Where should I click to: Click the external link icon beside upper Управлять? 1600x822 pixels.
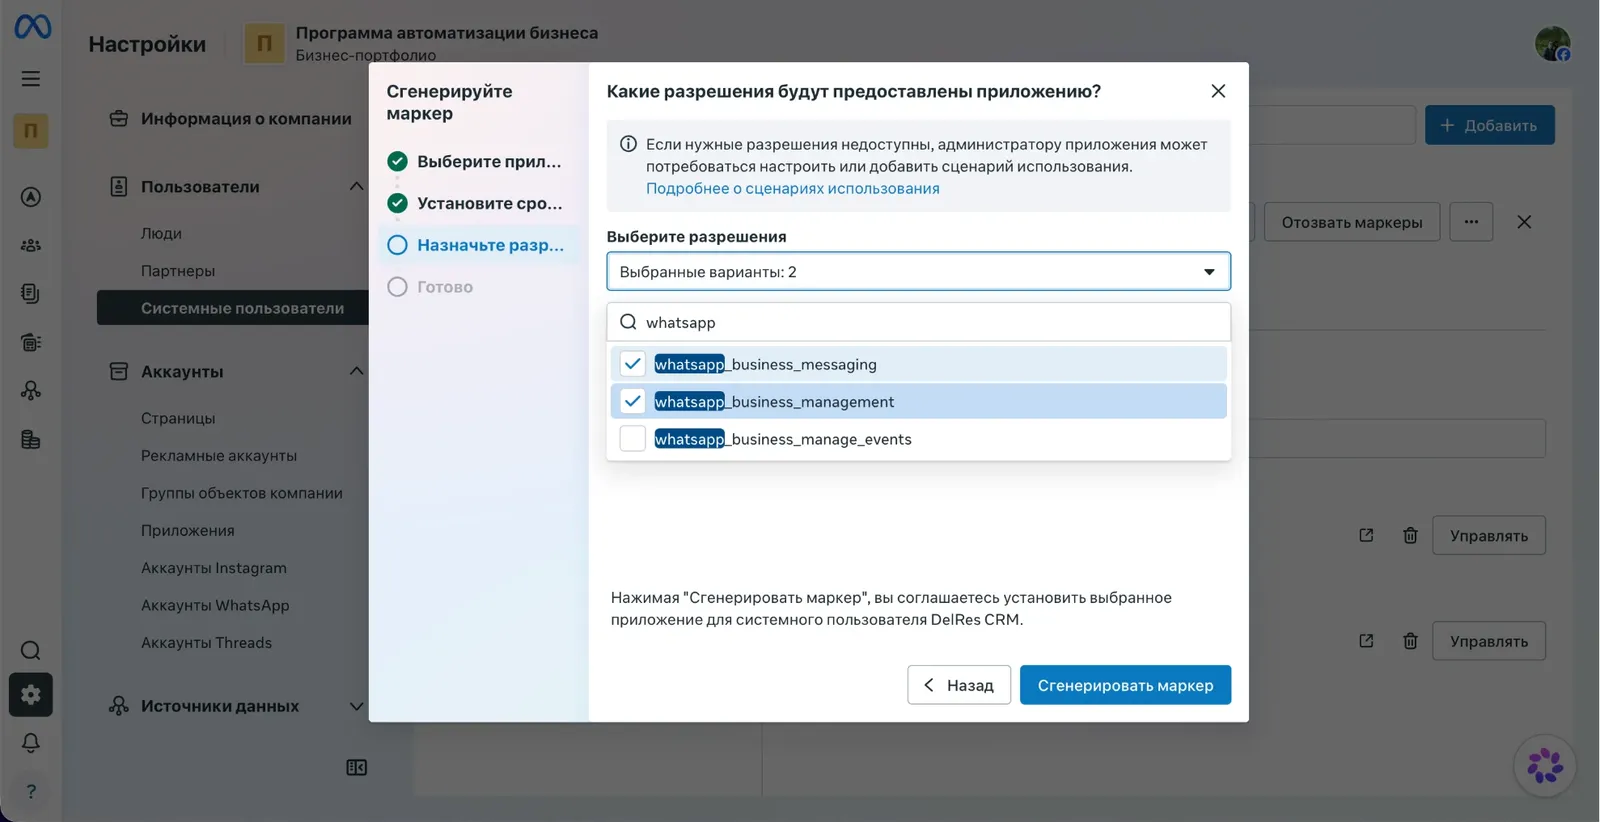point(1366,535)
